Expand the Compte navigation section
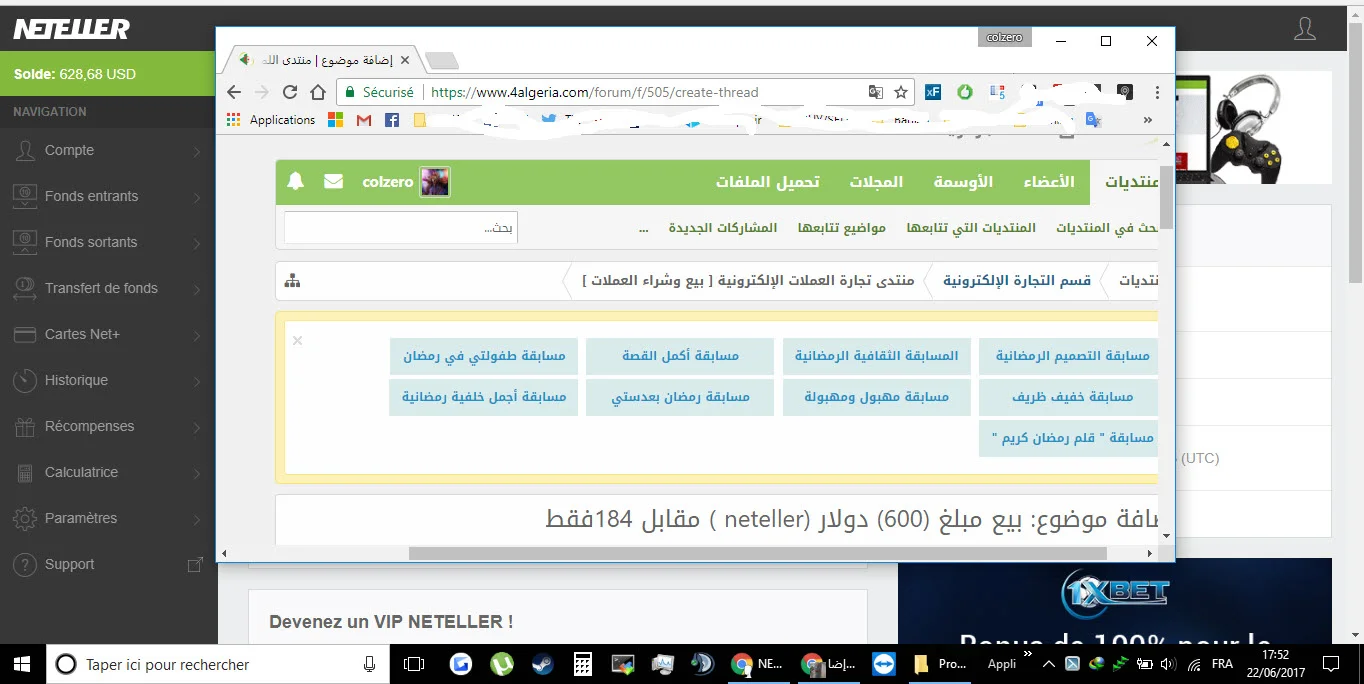This screenshot has width=1364, height=684. click(x=108, y=150)
